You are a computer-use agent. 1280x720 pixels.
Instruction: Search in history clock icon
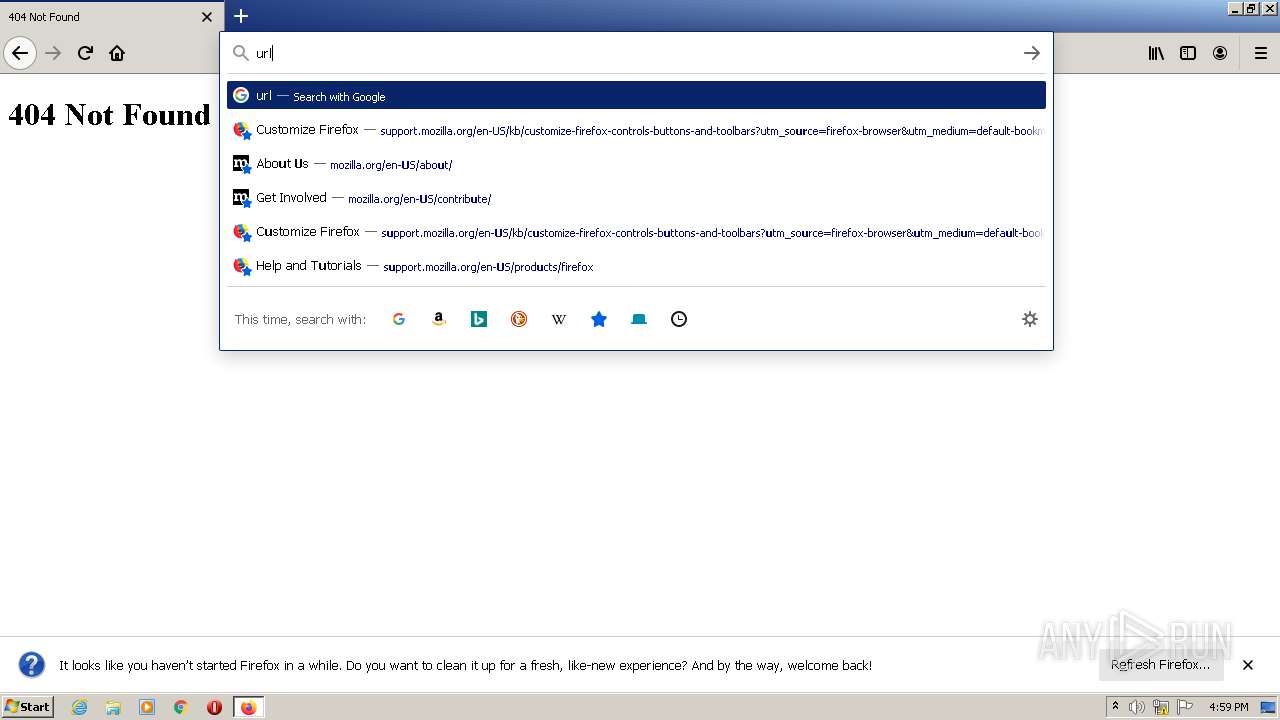pyautogui.click(x=679, y=319)
